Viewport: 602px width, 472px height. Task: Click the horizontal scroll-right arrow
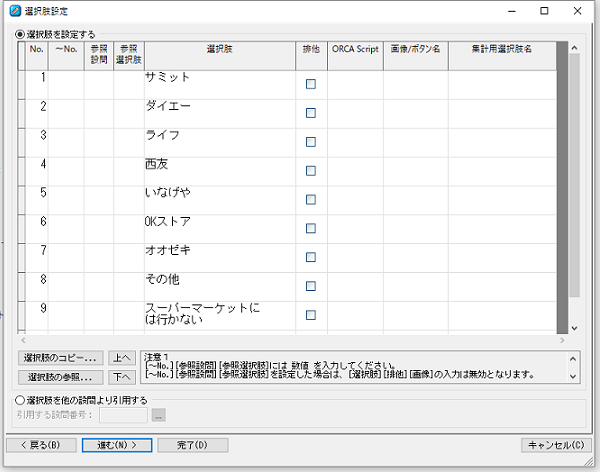point(562,340)
